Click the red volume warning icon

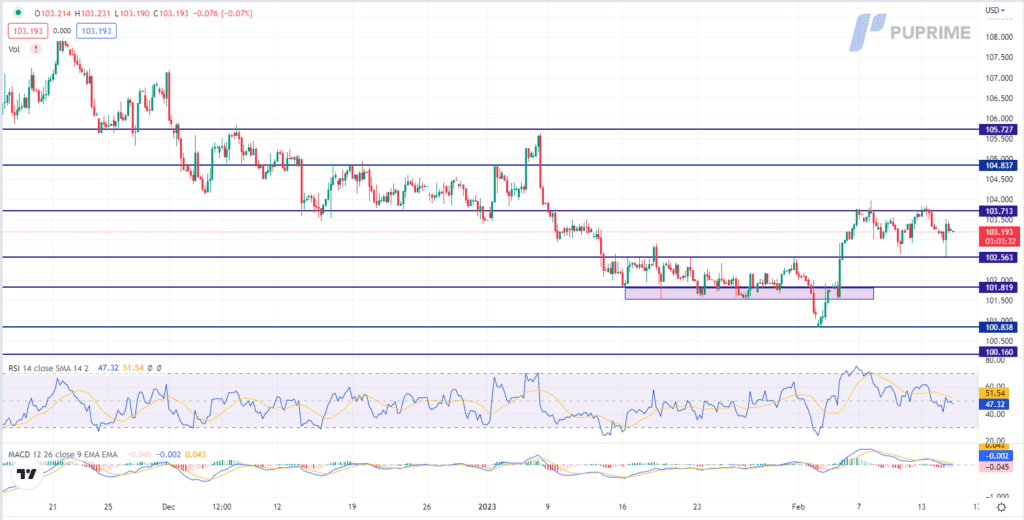coord(35,49)
